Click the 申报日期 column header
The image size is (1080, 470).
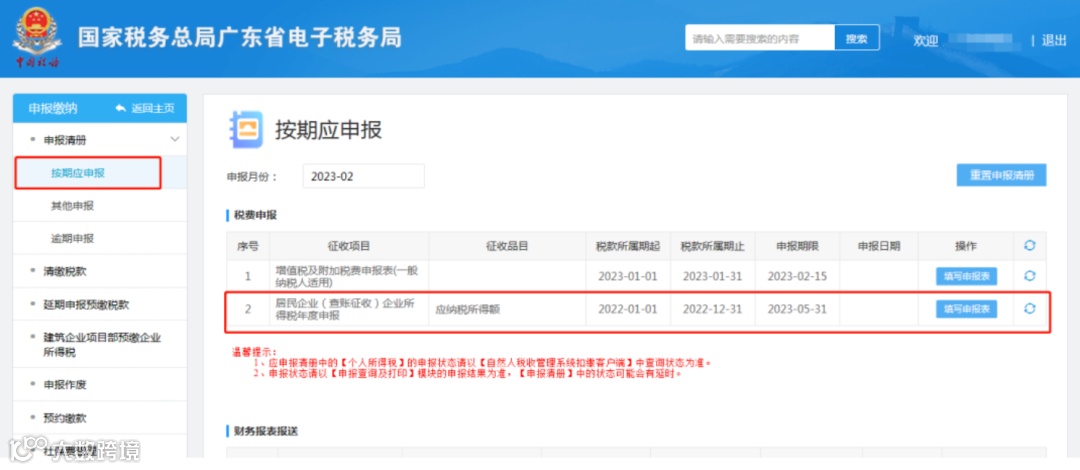(x=878, y=246)
